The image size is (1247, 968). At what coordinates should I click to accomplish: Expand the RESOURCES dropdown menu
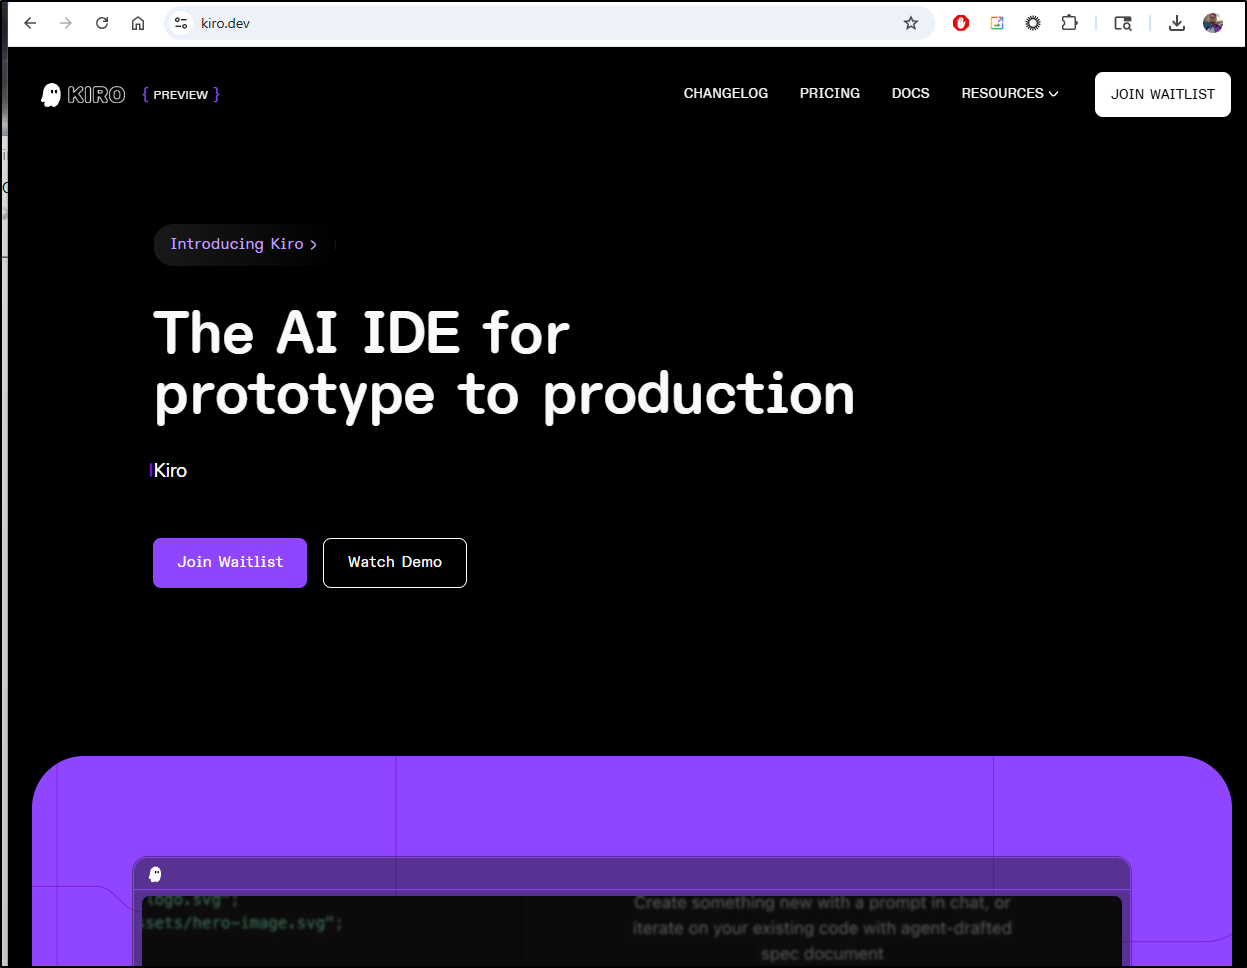pyautogui.click(x=1010, y=93)
